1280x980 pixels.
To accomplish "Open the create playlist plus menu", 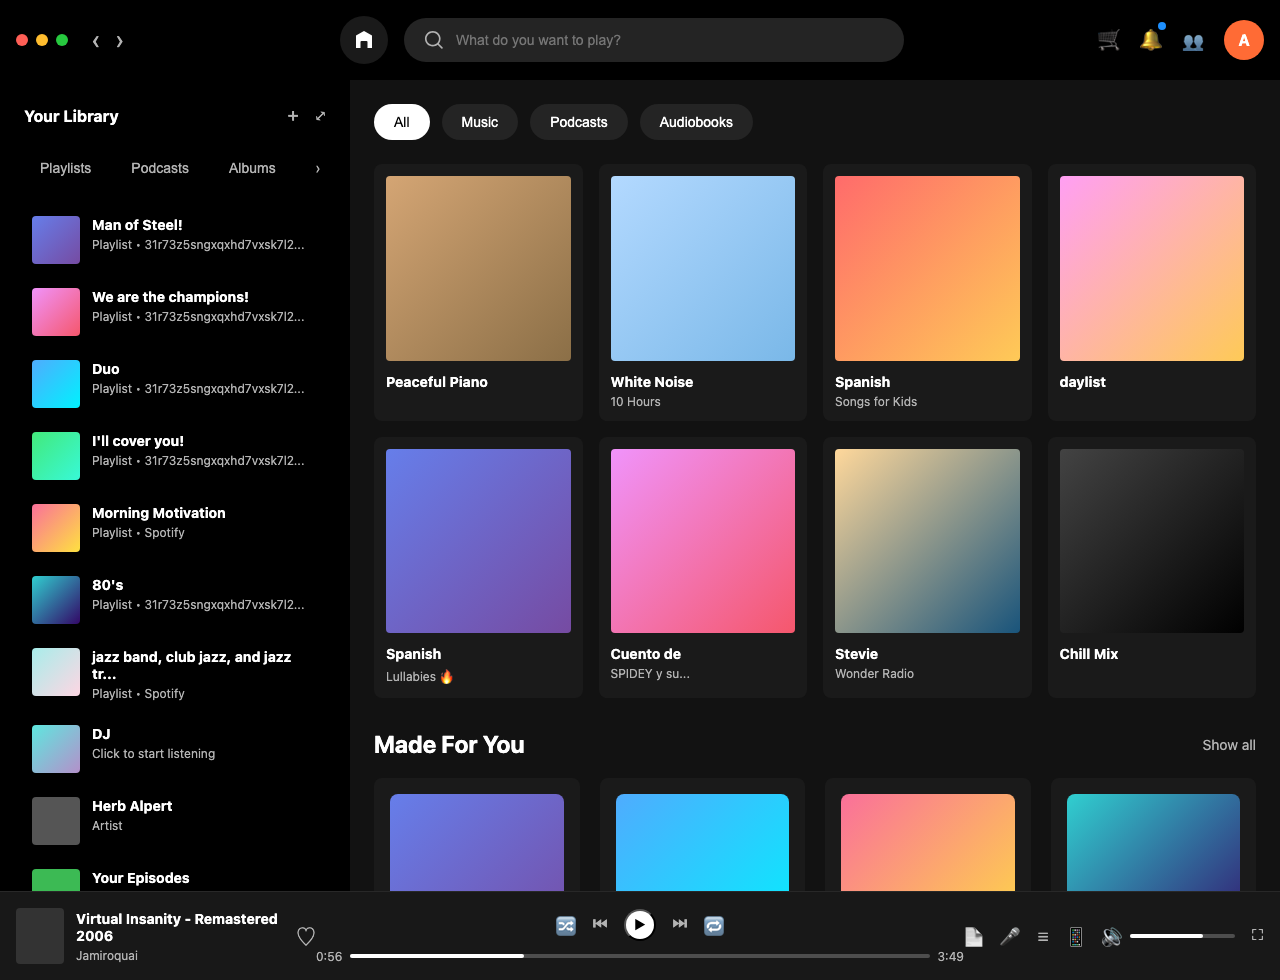I will coord(293,116).
